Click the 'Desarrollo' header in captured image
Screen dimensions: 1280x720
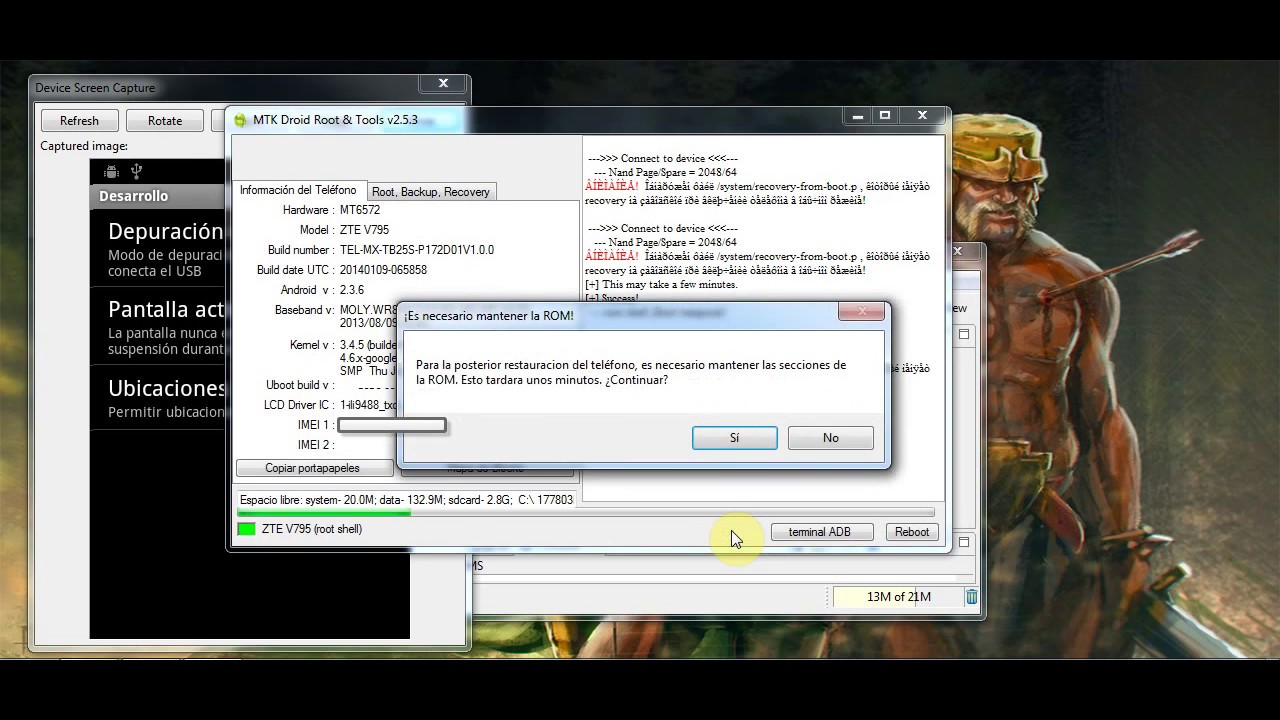[x=133, y=196]
